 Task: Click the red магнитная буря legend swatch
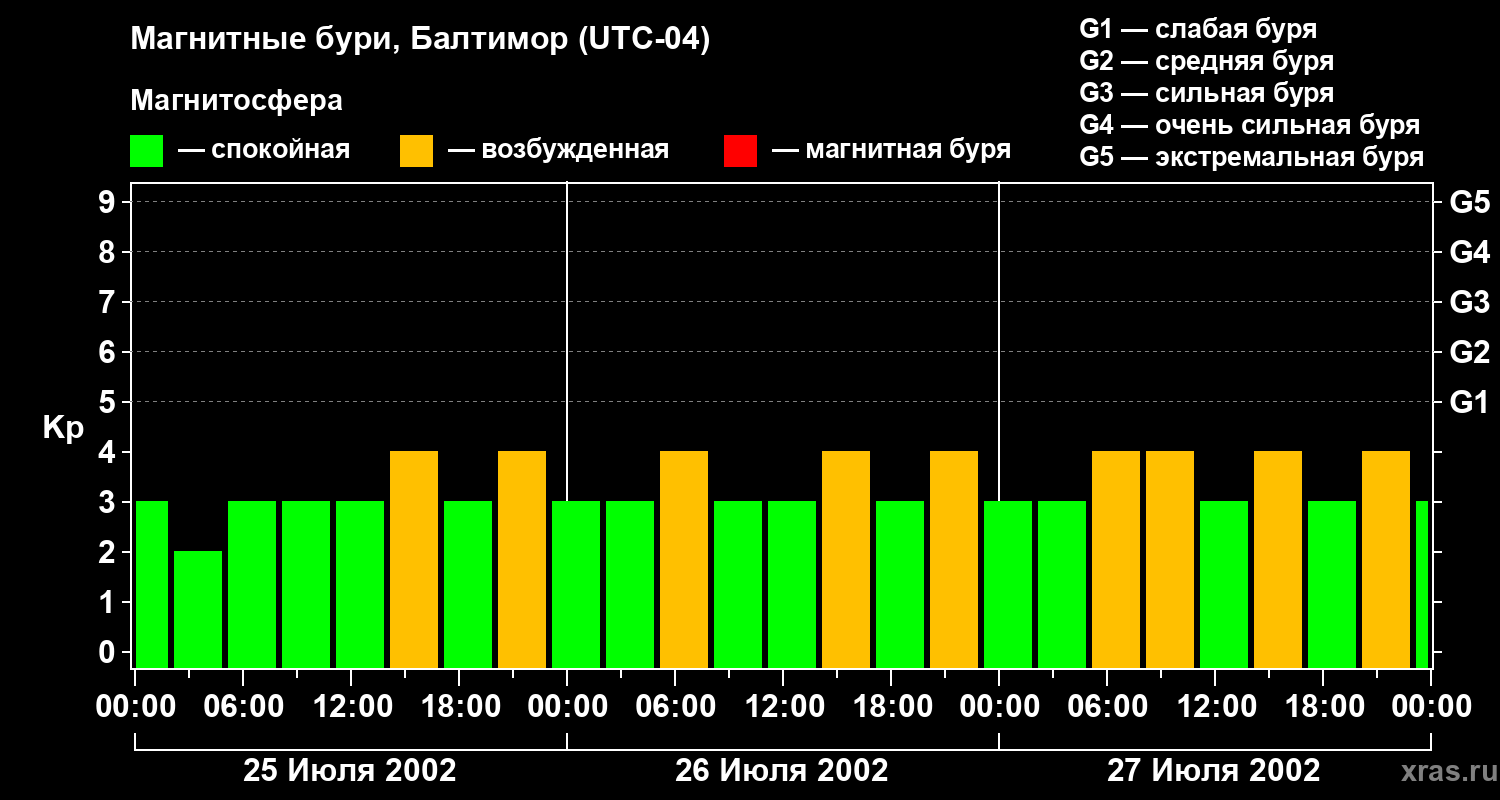(x=740, y=151)
